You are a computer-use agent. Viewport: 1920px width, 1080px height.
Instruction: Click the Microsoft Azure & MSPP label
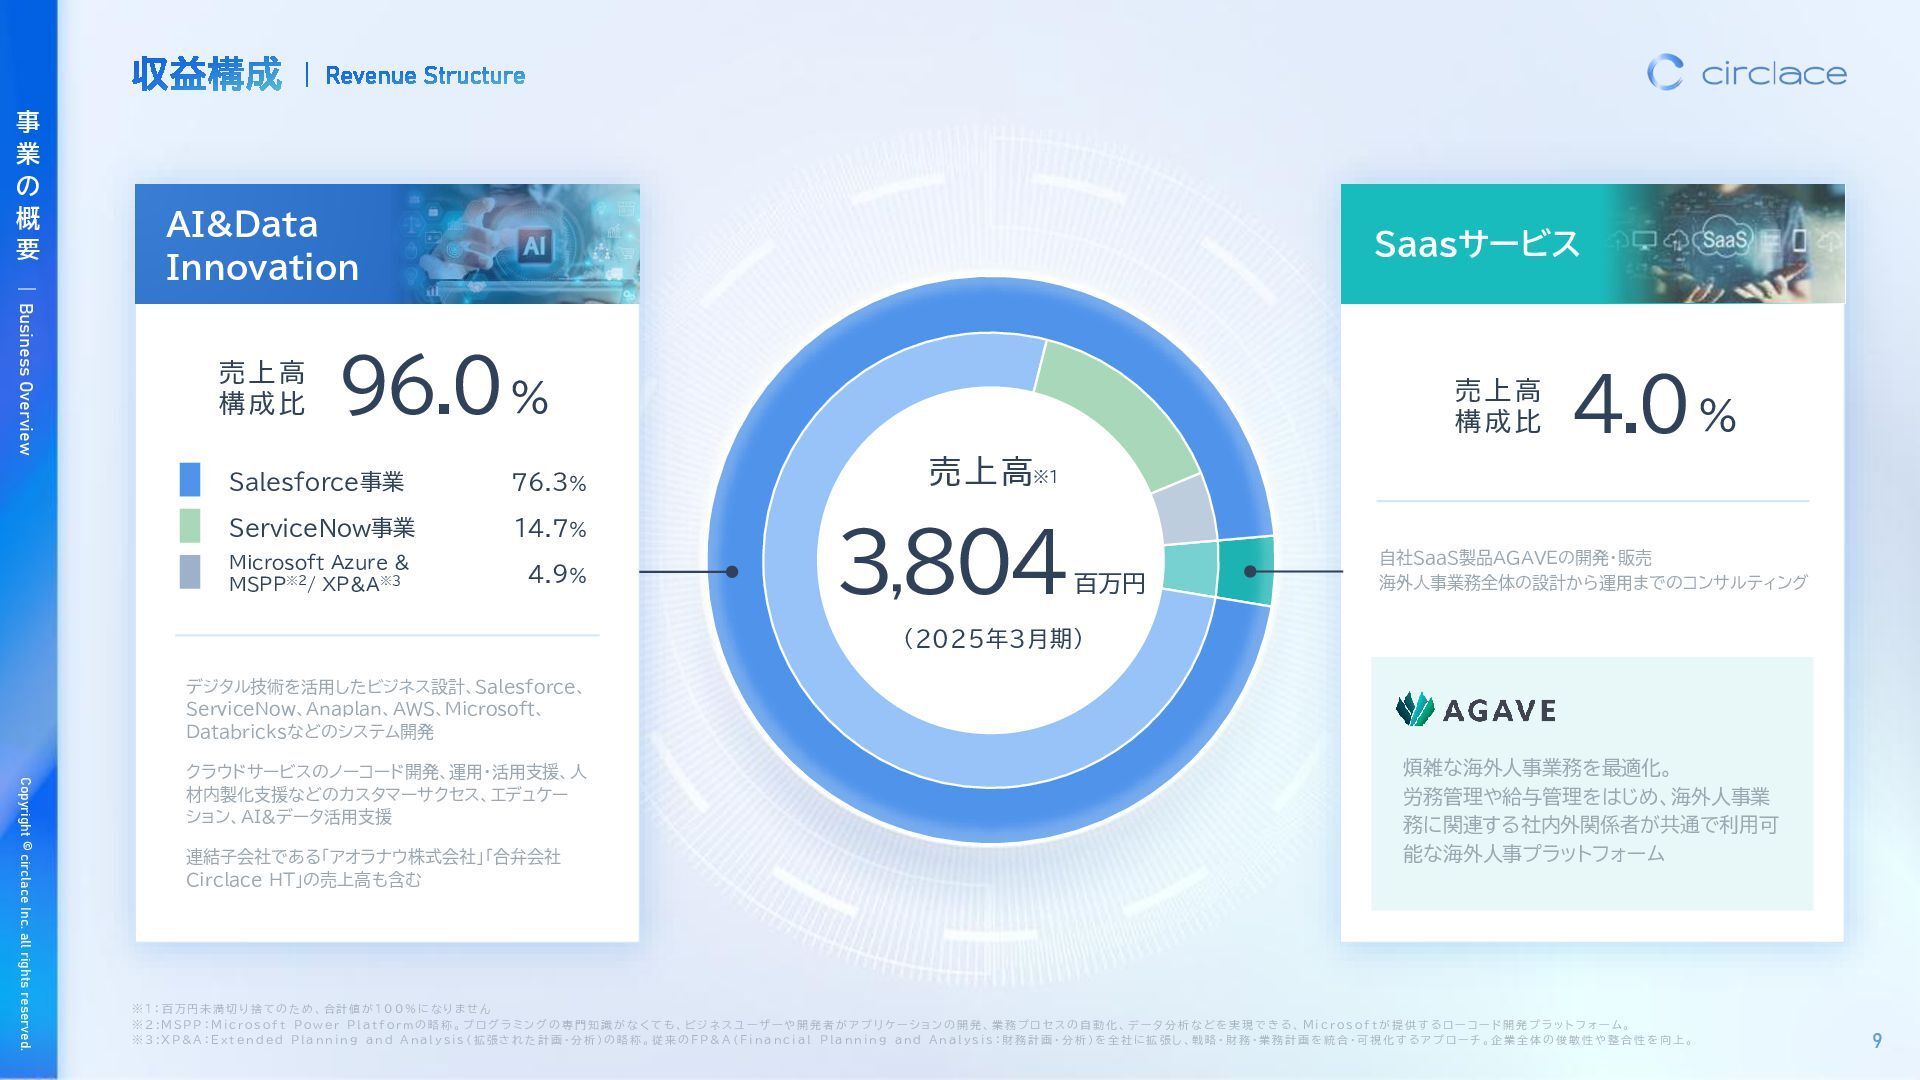tap(318, 573)
